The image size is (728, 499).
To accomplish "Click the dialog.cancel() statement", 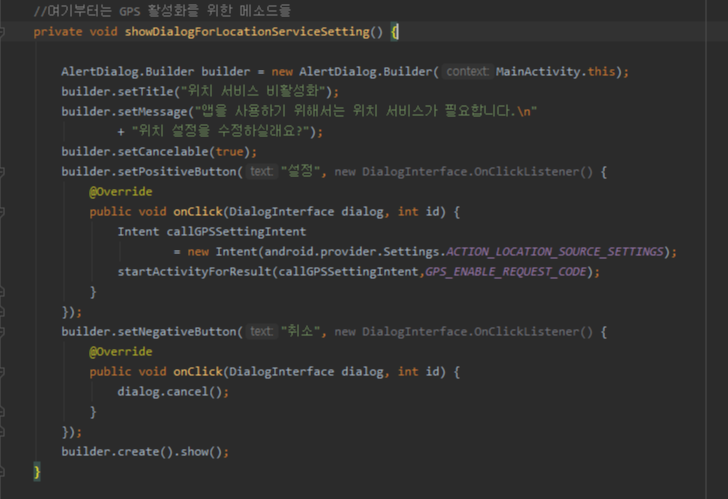I will (173, 392).
